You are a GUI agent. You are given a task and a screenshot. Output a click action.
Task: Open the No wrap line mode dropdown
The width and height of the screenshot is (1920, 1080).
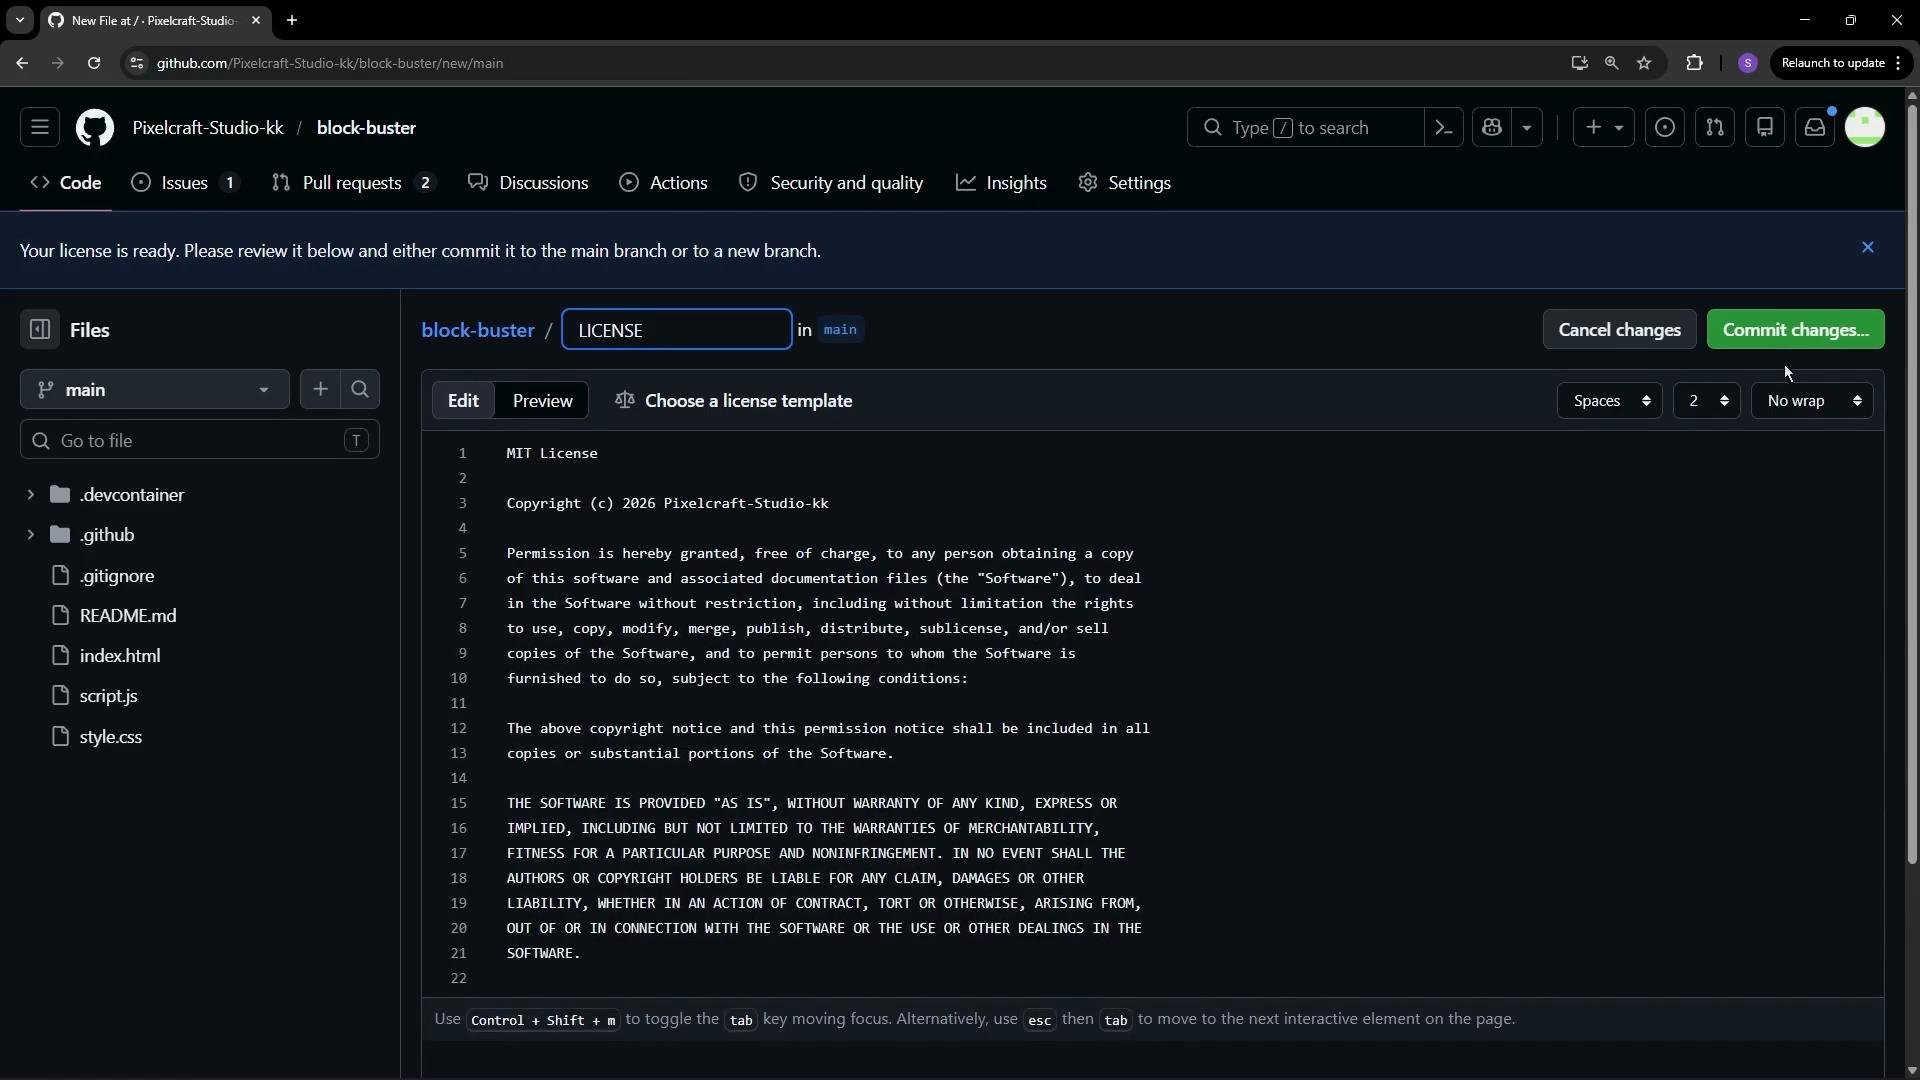pos(1812,401)
